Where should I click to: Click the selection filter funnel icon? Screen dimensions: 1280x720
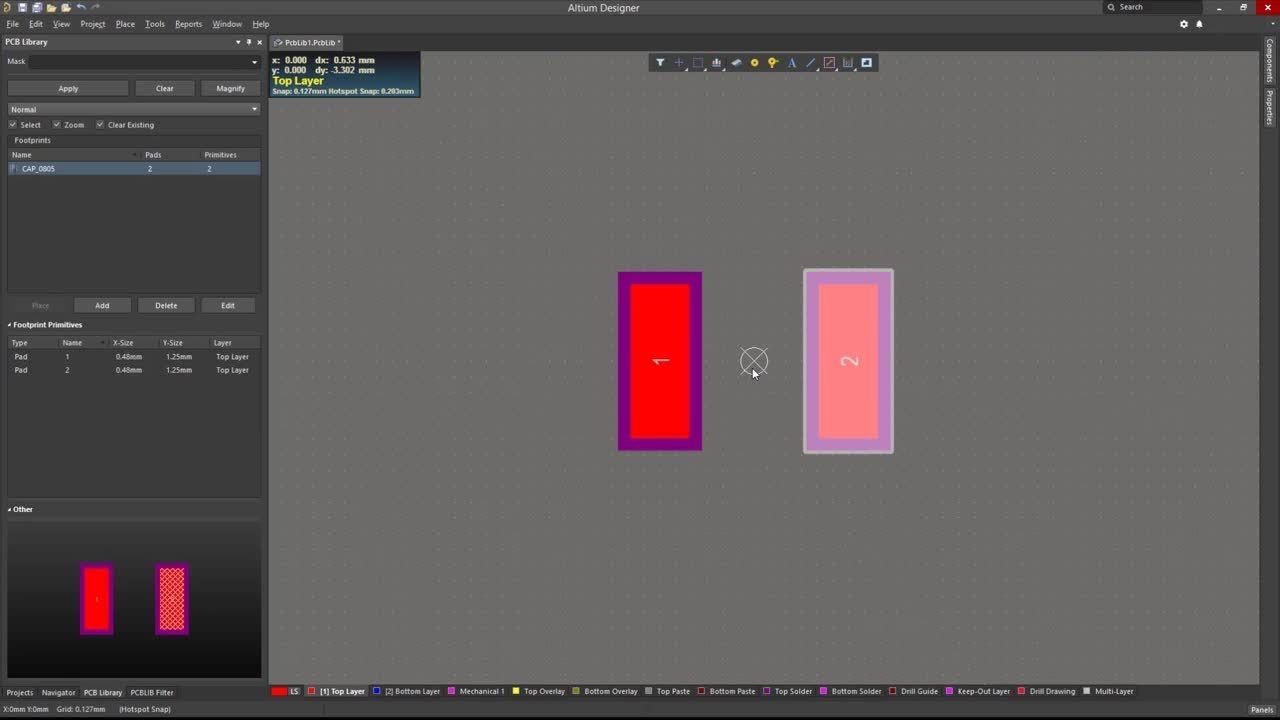[660, 62]
